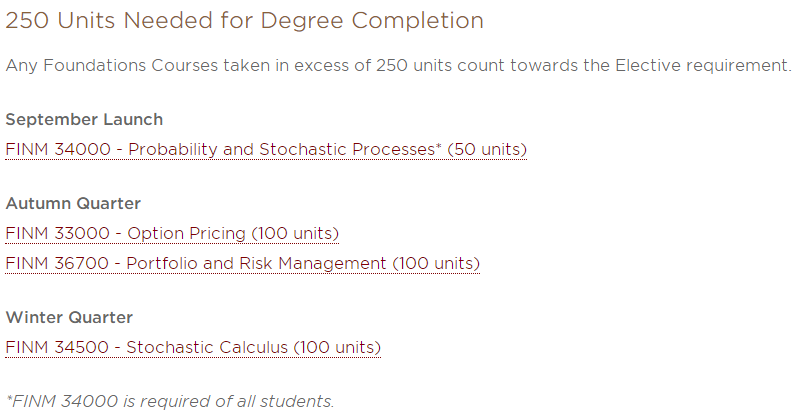Open the FINM 34500 Stochastic Calculus link
Image resolution: width=801 pixels, height=414 pixels.
193,348
